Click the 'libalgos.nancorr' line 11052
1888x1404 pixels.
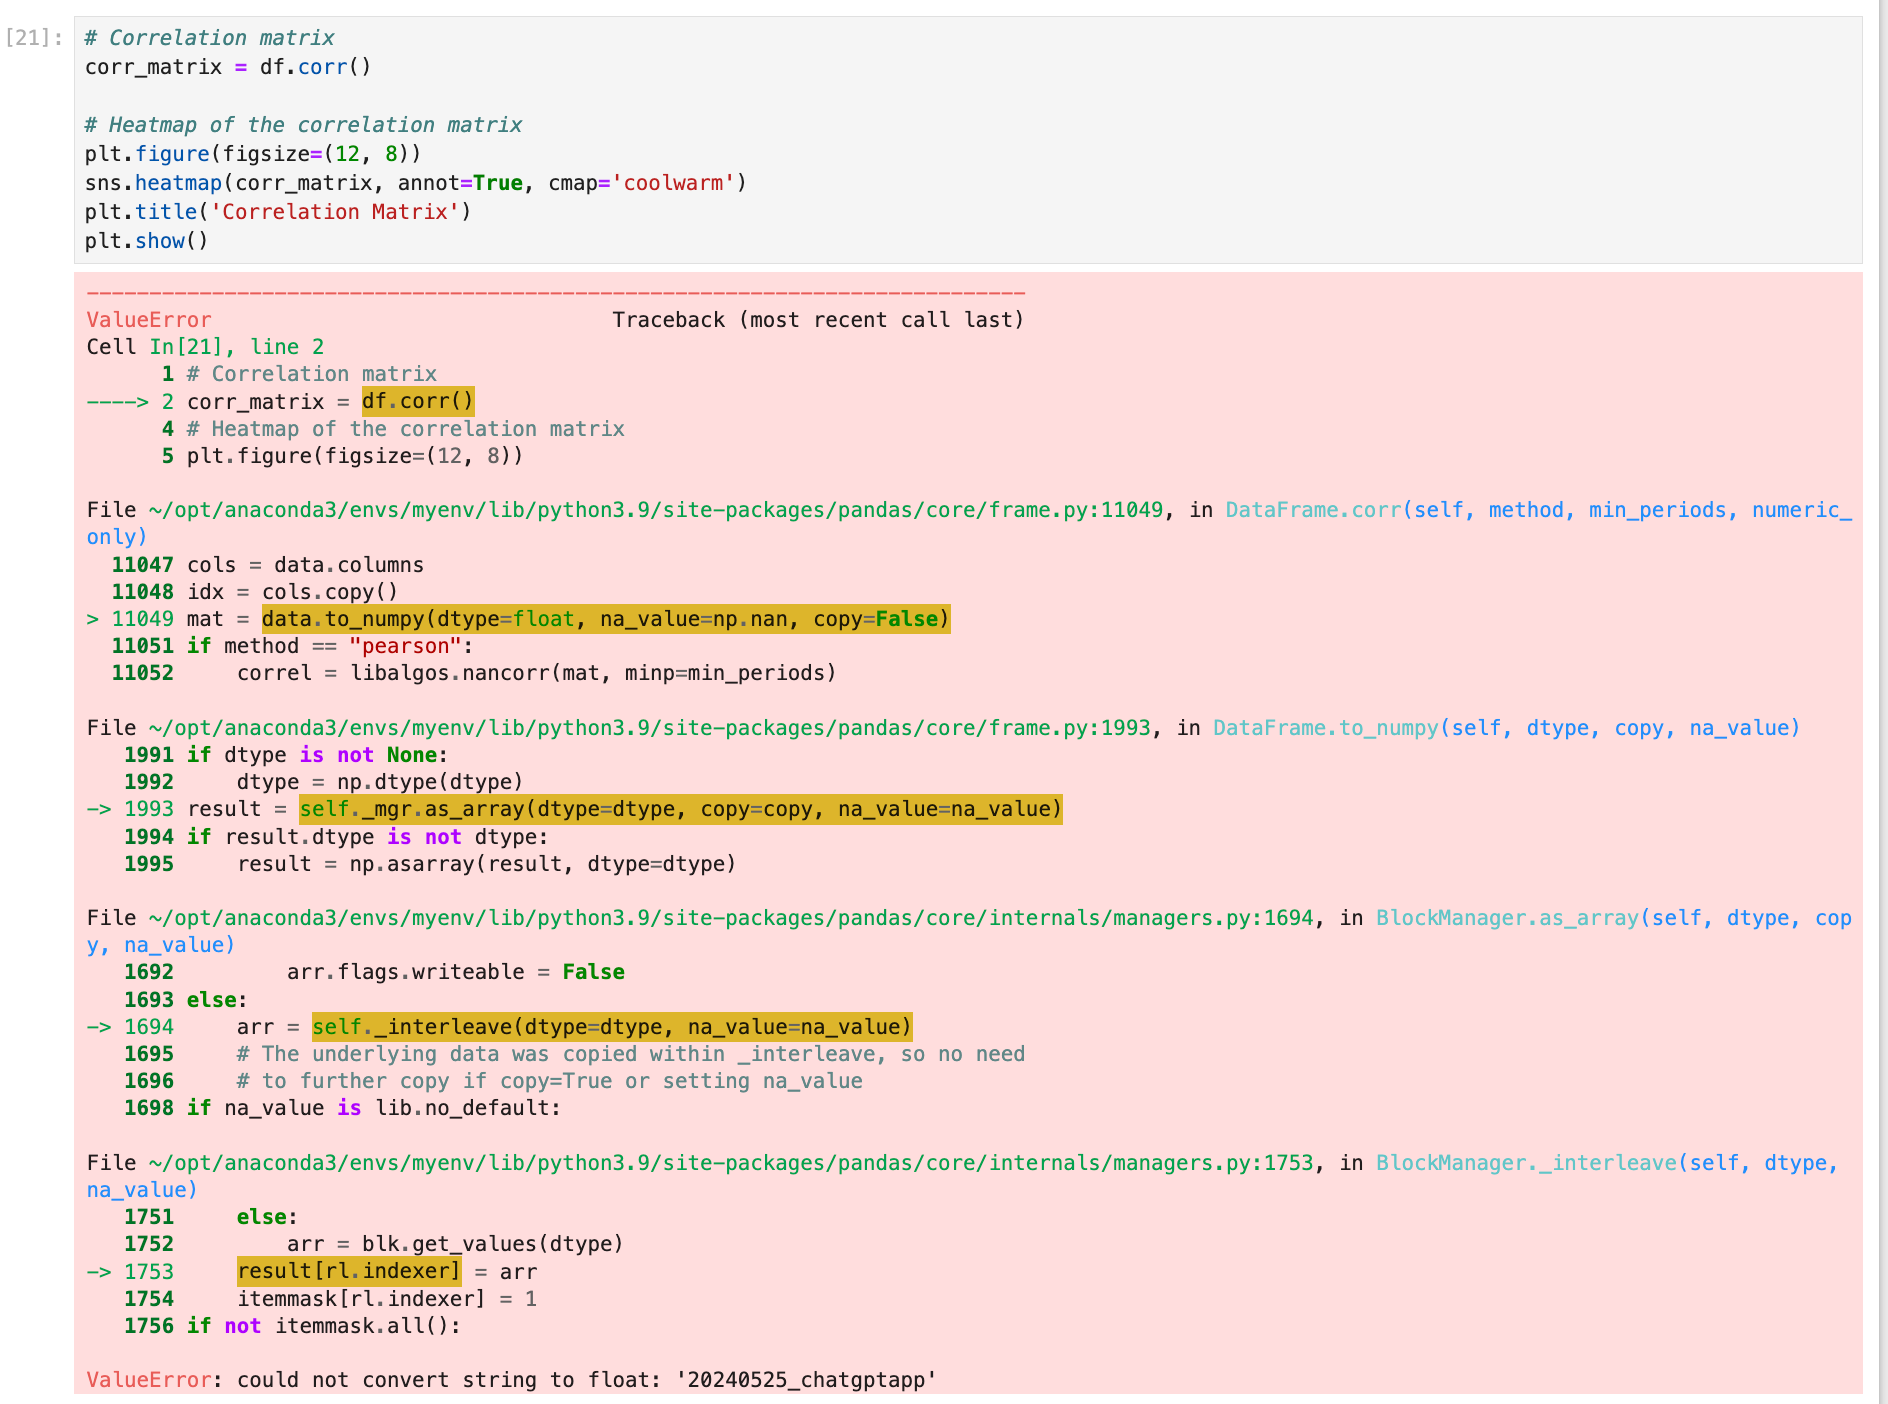pyautogui.click(x=474, y=673)
